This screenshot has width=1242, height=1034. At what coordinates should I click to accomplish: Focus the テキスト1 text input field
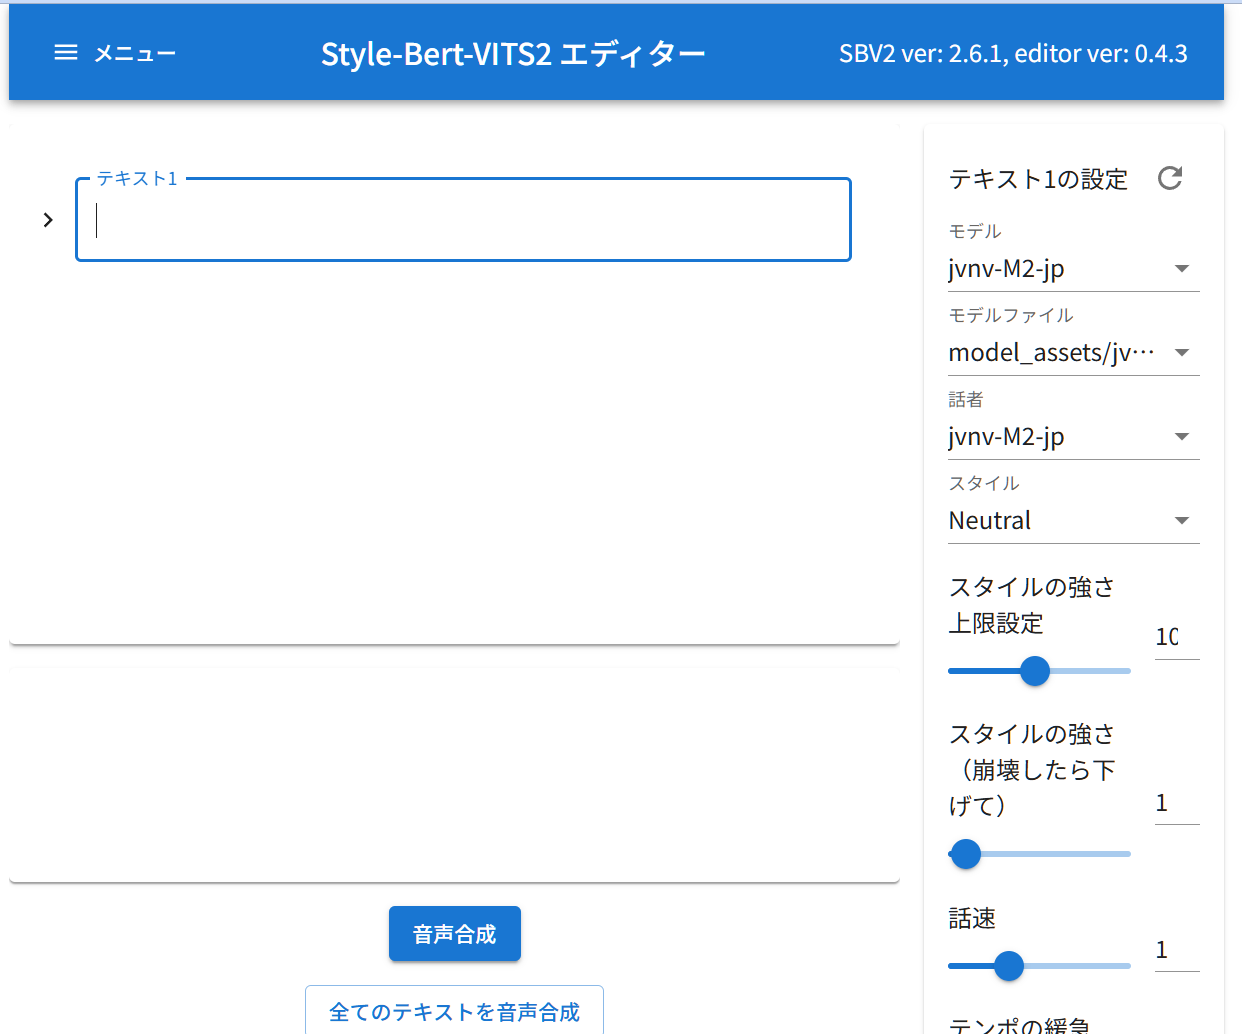(x=463, y=220)
